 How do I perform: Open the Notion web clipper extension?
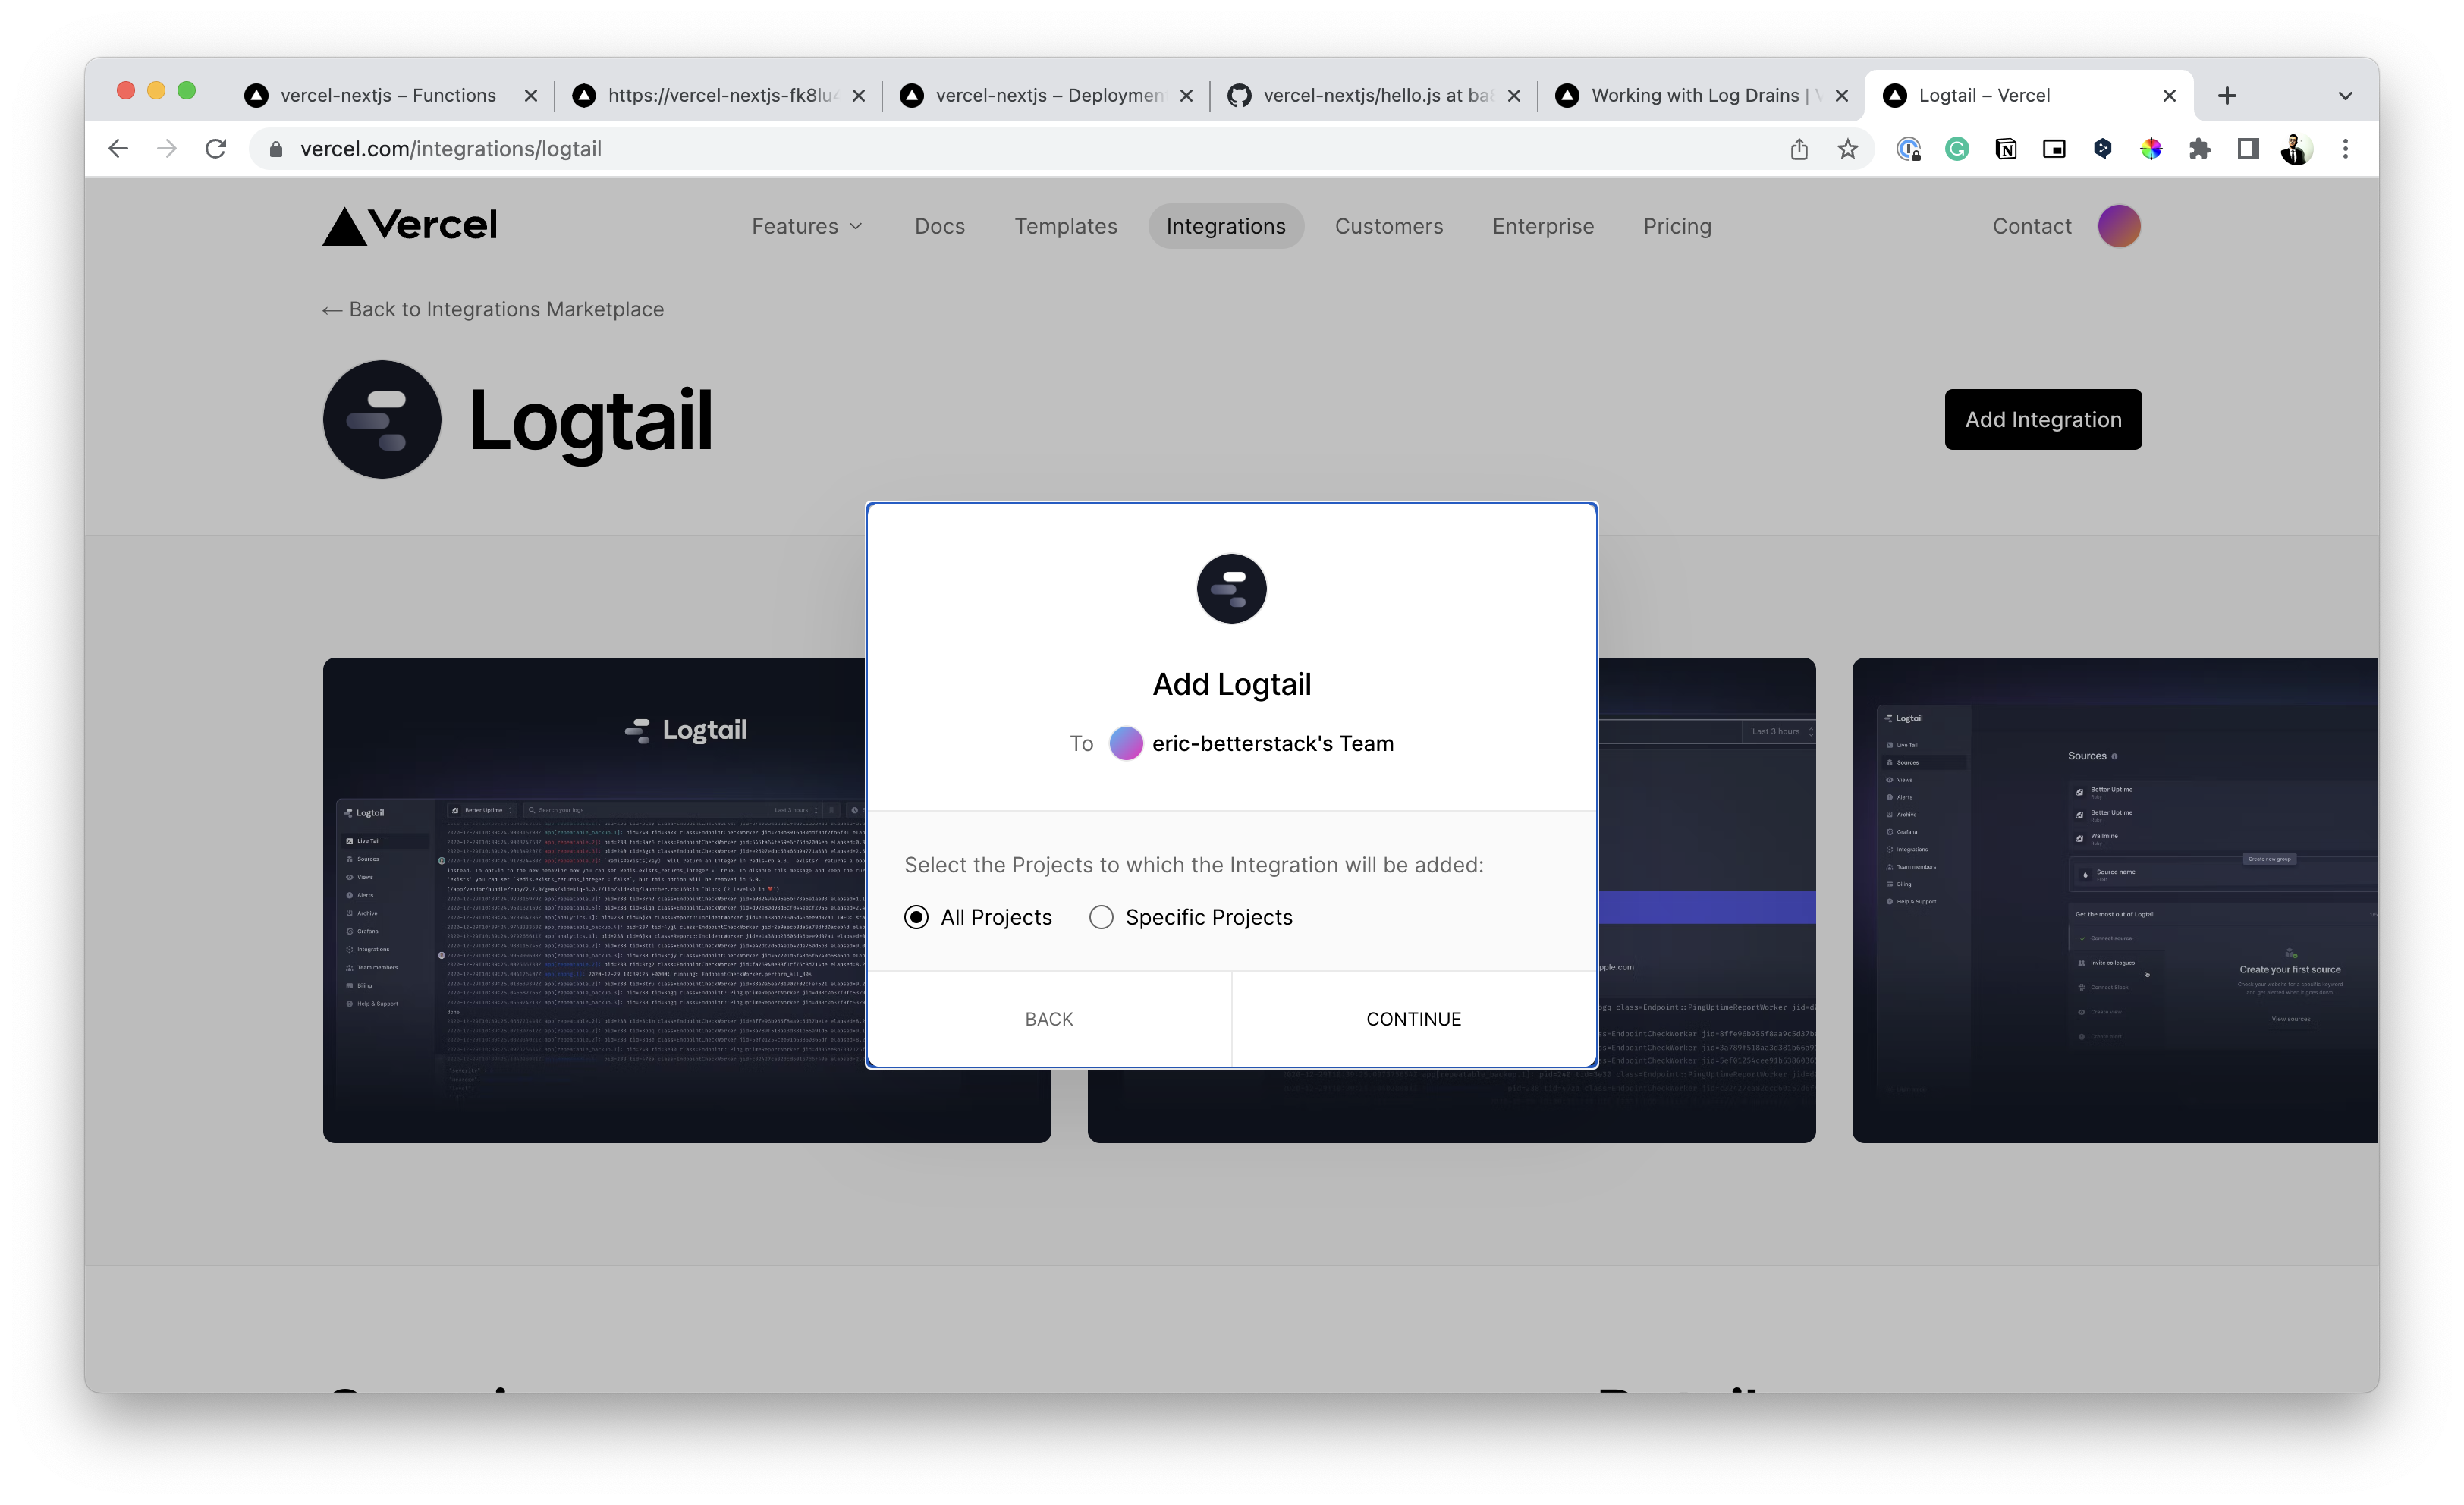pos(2005,149)
